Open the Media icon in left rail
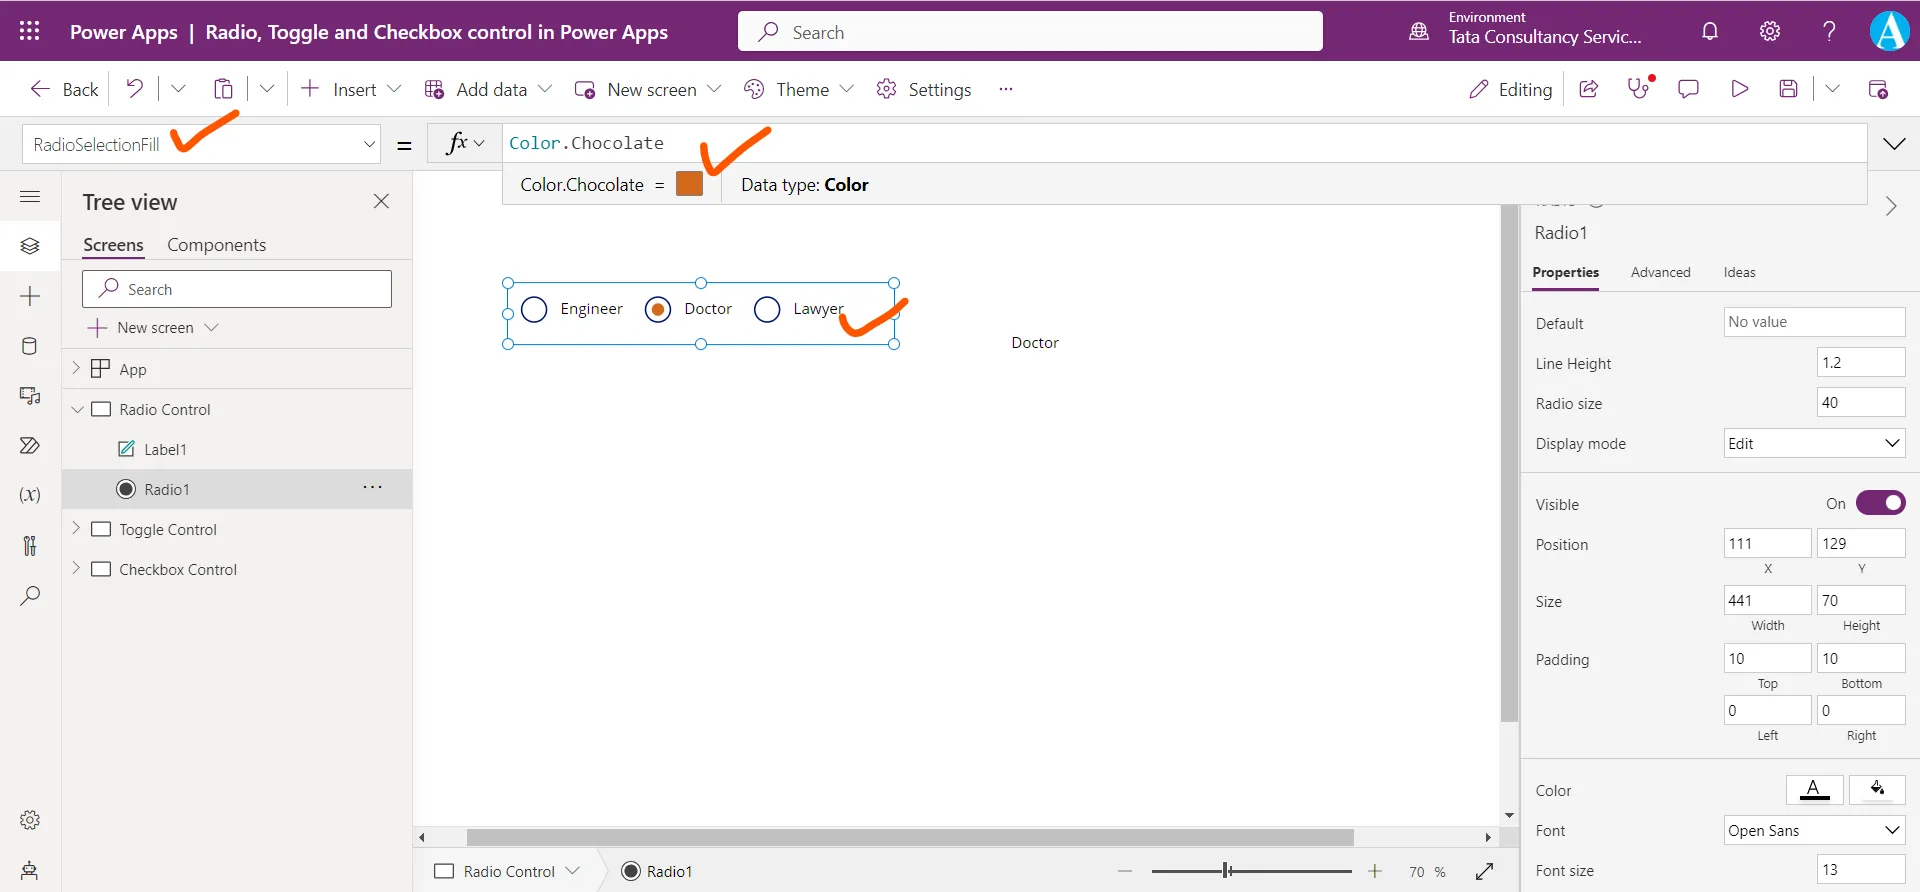This screenshot has height=892, width=1920. (x=30, y=396)
